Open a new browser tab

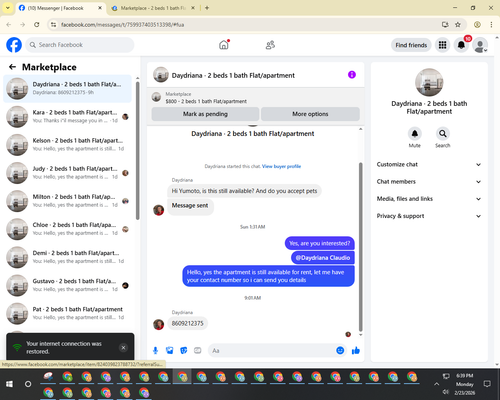(x=207, y=8)
